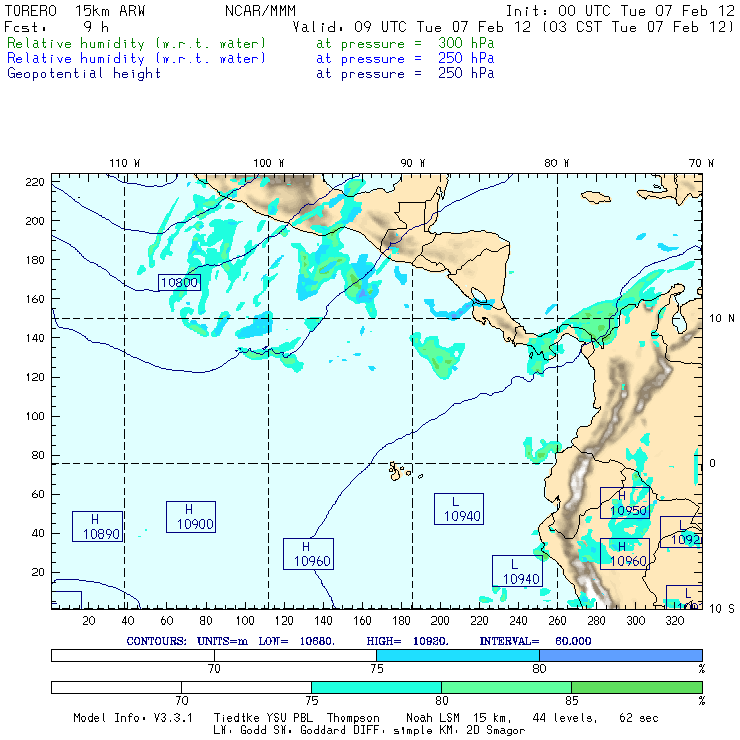Screen dimensions: 740x740
Task: Click the '260' tick on horizontal axis
Action: (x=557, y=620)
